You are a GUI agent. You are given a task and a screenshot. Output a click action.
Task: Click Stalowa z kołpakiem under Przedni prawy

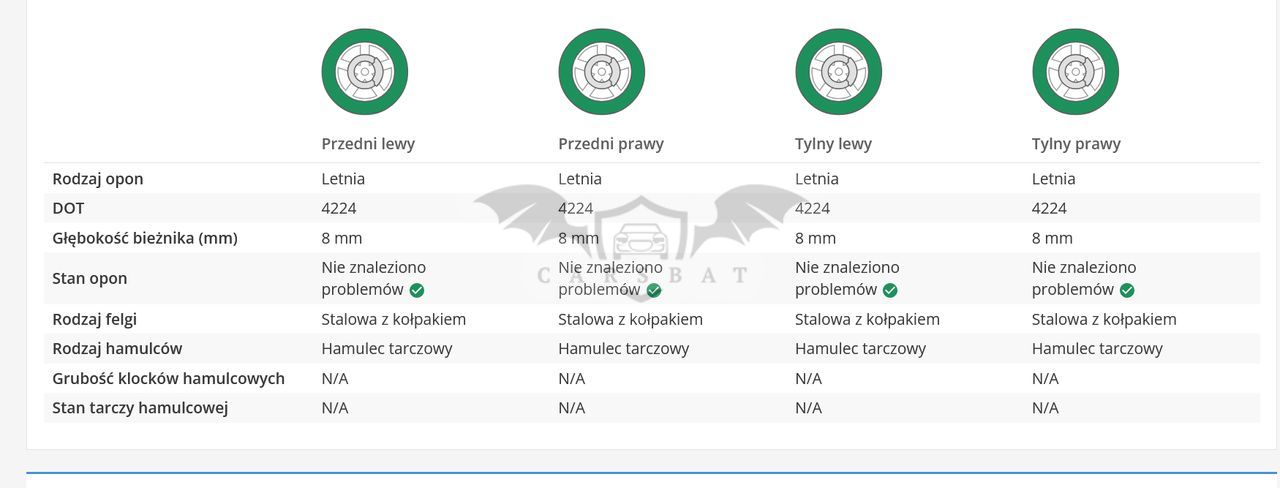pyautogui.click(x=630, y=320)
